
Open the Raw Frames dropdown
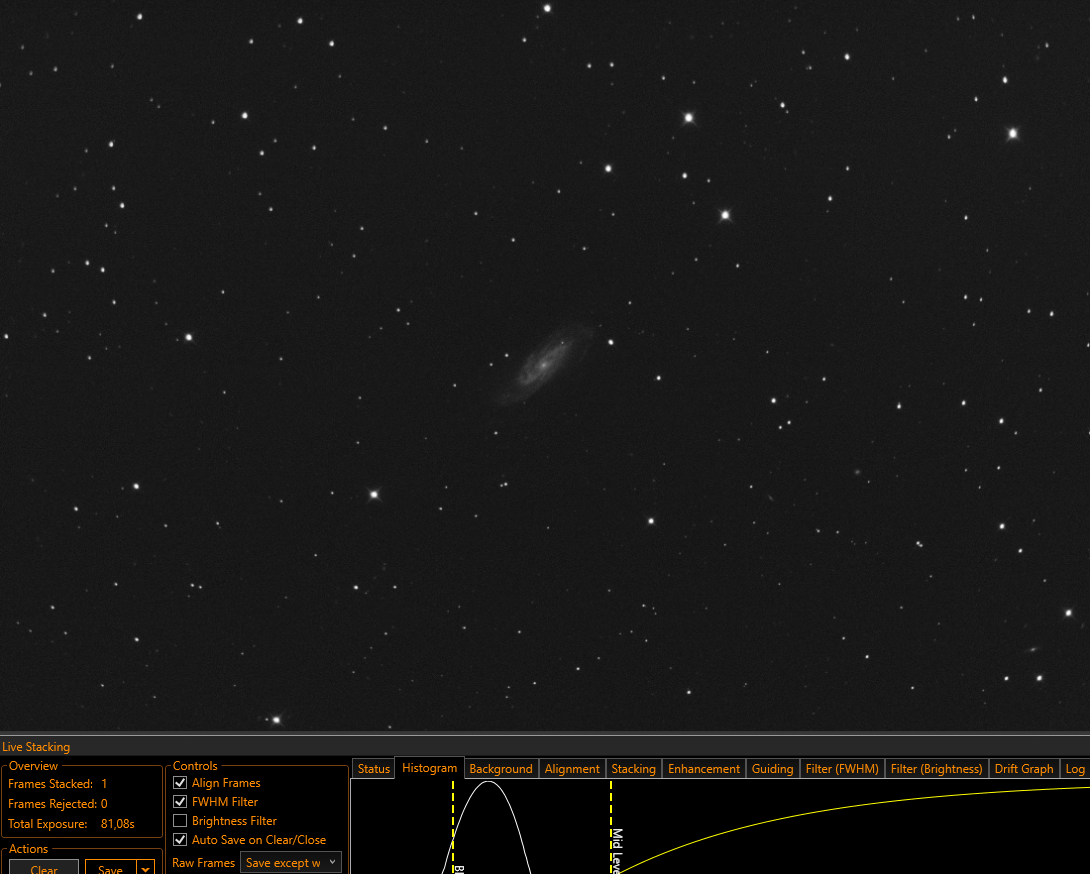tap(291, 863)
